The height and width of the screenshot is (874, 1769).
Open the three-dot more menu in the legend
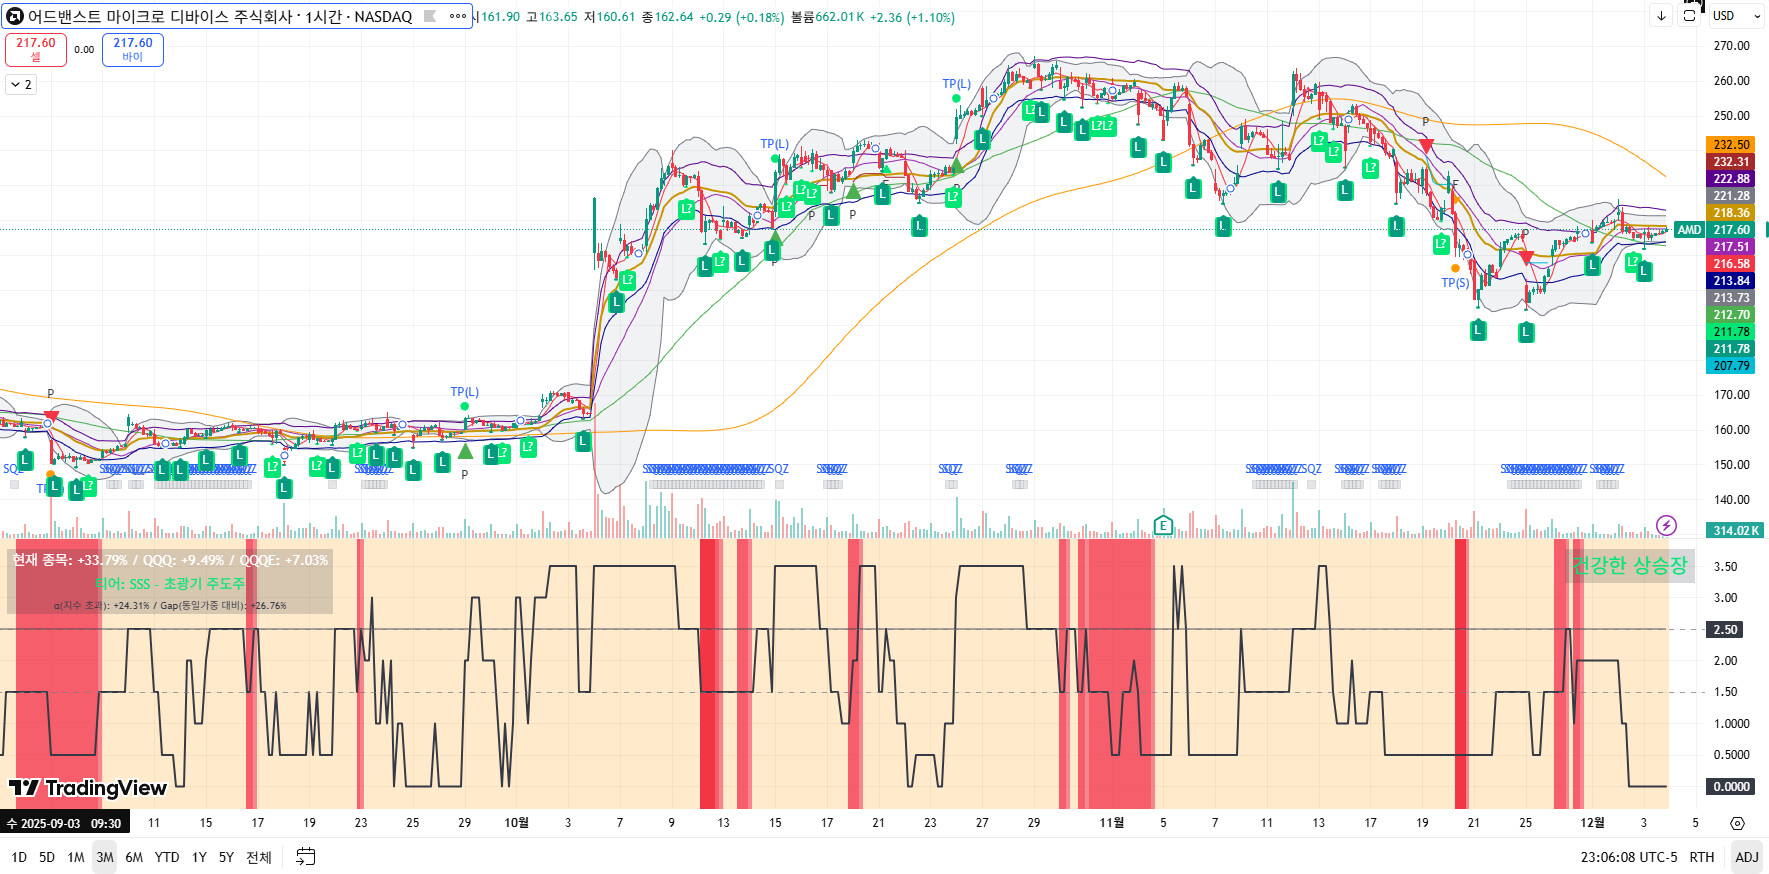click(x=458, y=16)
